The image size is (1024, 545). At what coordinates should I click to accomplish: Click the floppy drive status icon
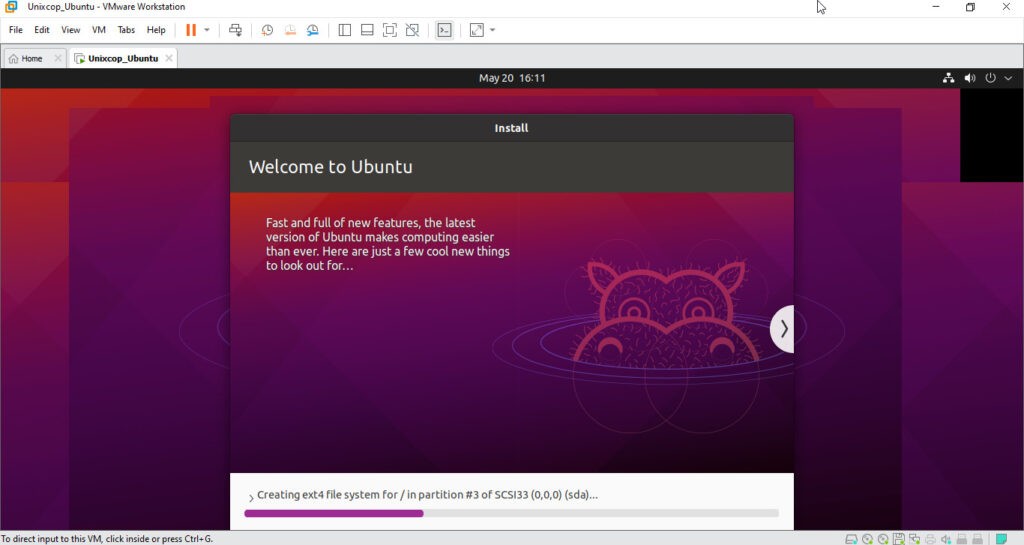(x=899, y=539)
